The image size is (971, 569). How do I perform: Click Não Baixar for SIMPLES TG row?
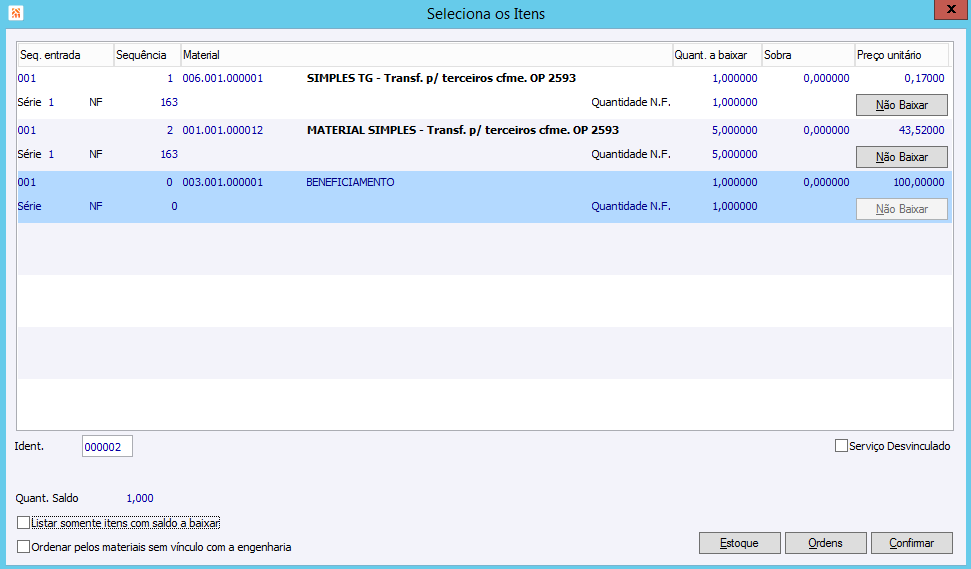point(902,105)
